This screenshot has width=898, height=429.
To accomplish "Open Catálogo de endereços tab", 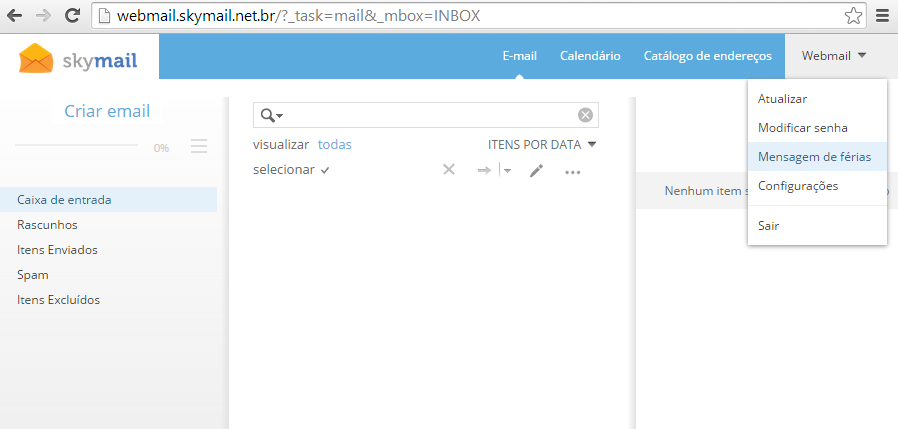I will [708, 56].
